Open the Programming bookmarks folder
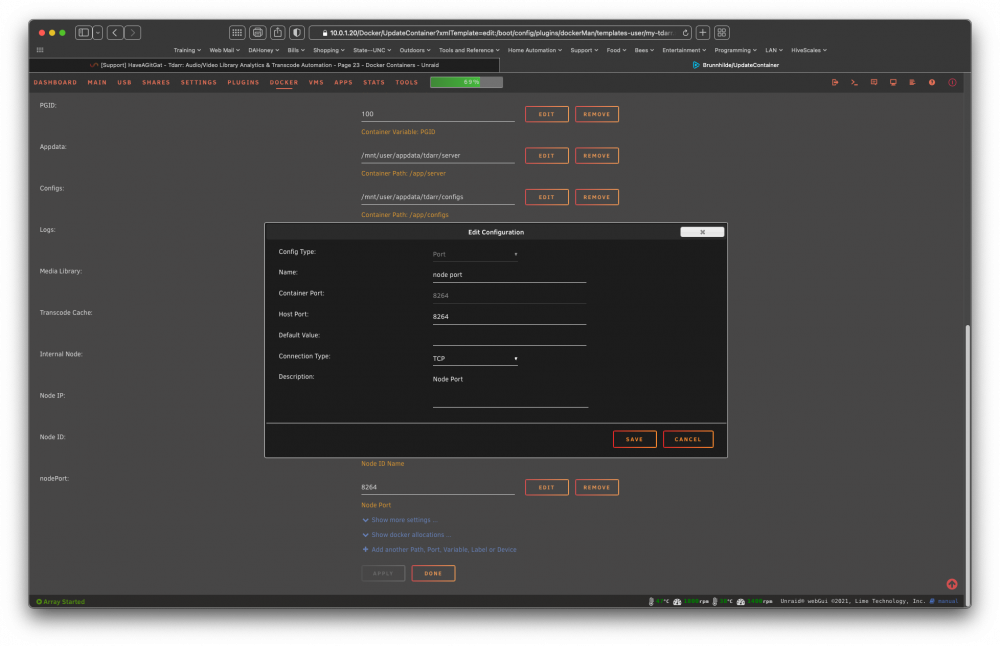Viewport: 1000px width, 646px height. (x=735, y=50)
